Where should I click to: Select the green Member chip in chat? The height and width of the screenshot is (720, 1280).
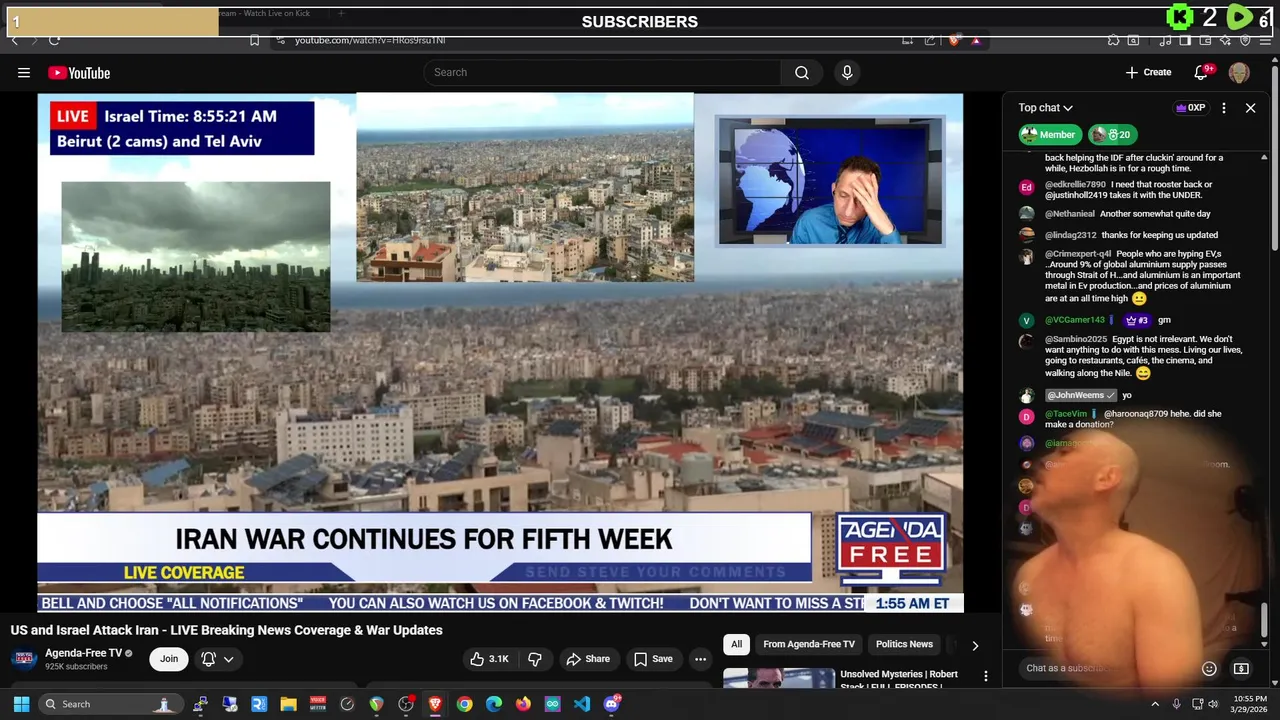point(1049,134)
